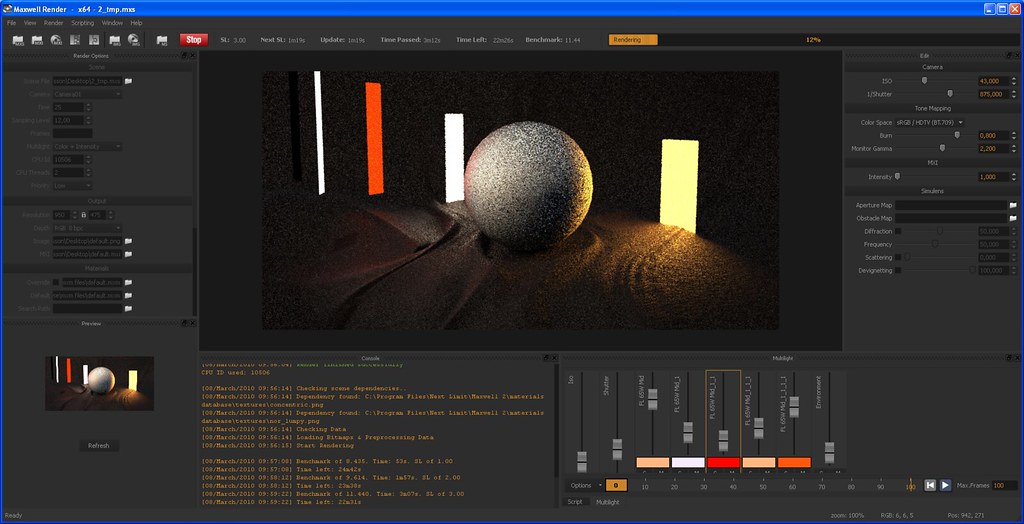Screen dimensions: 1024x524
Task: Browse for an Aperture Map file
Action: pyautogui.click(x=1013, y=205)
